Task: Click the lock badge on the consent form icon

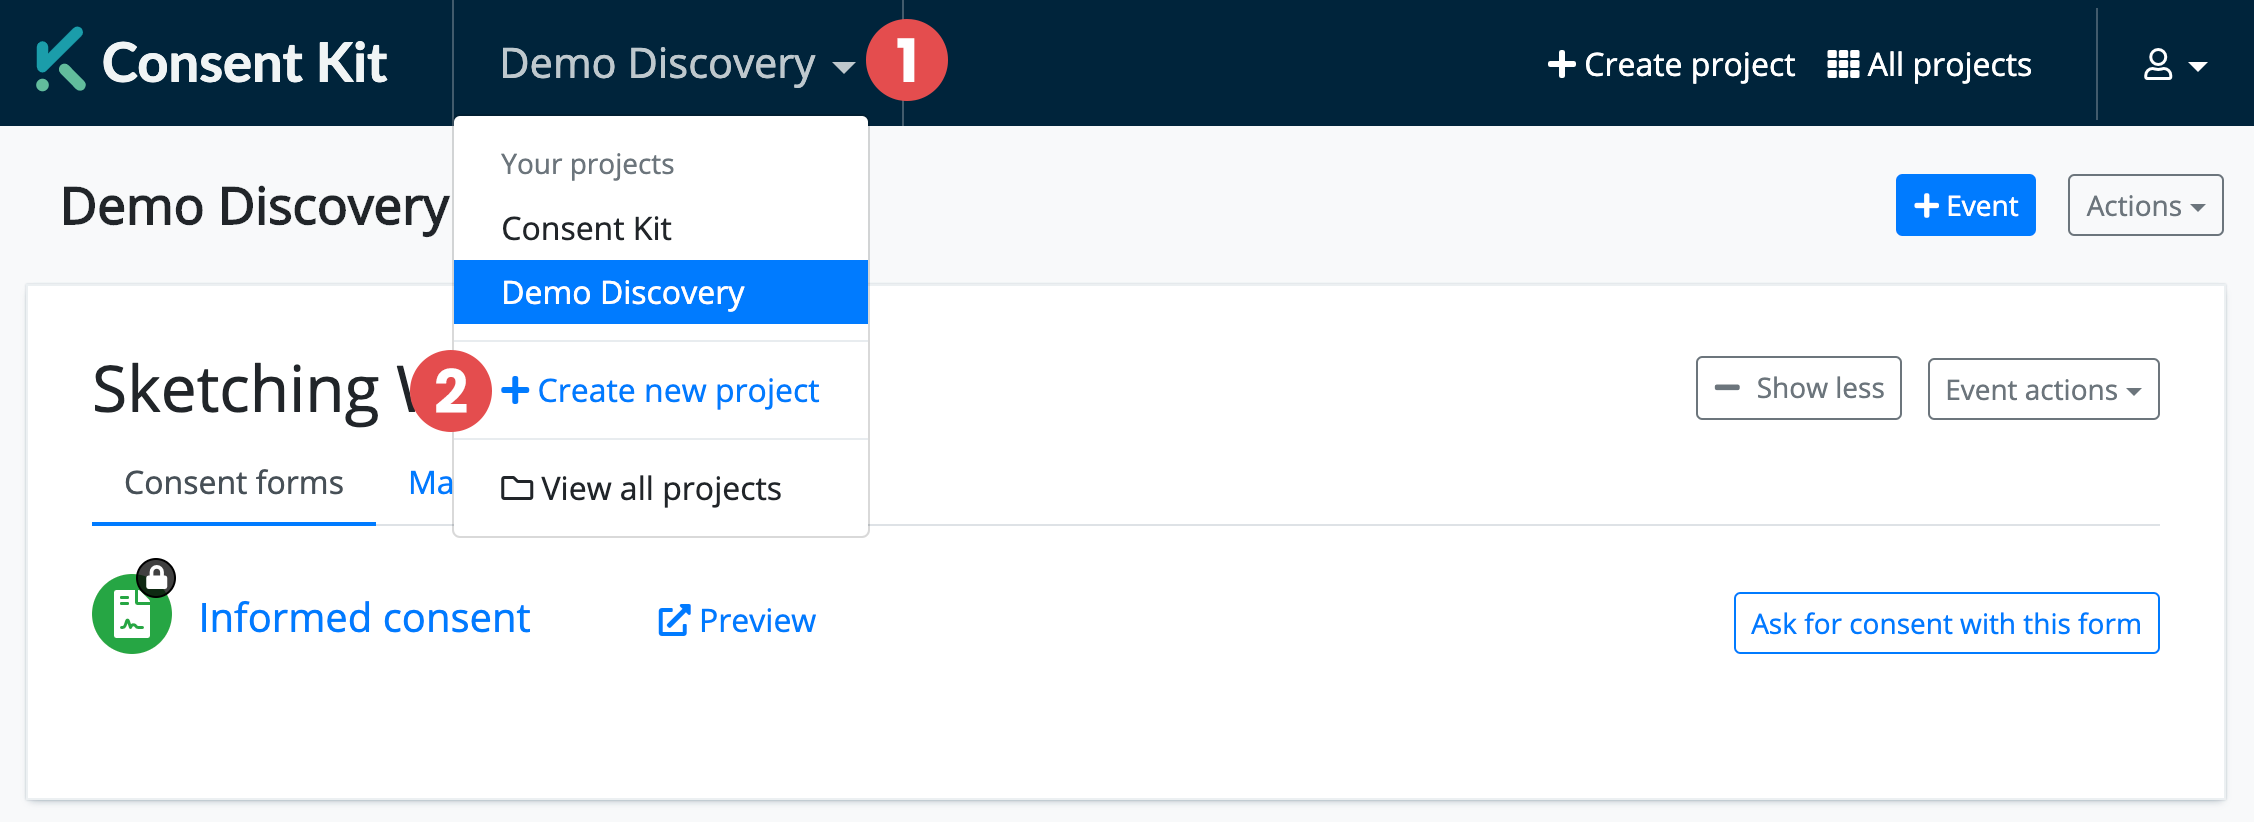Action: click(x=158, y=577)
